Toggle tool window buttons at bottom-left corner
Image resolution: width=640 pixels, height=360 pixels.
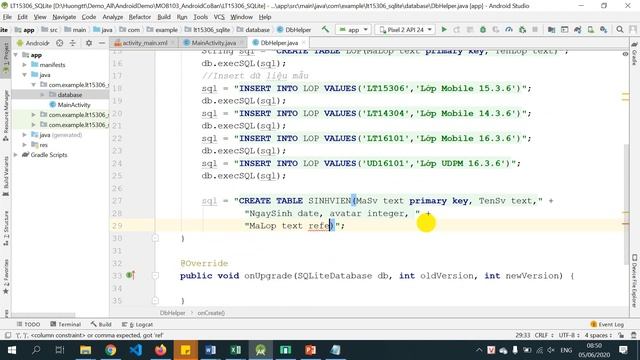[7, 335]
